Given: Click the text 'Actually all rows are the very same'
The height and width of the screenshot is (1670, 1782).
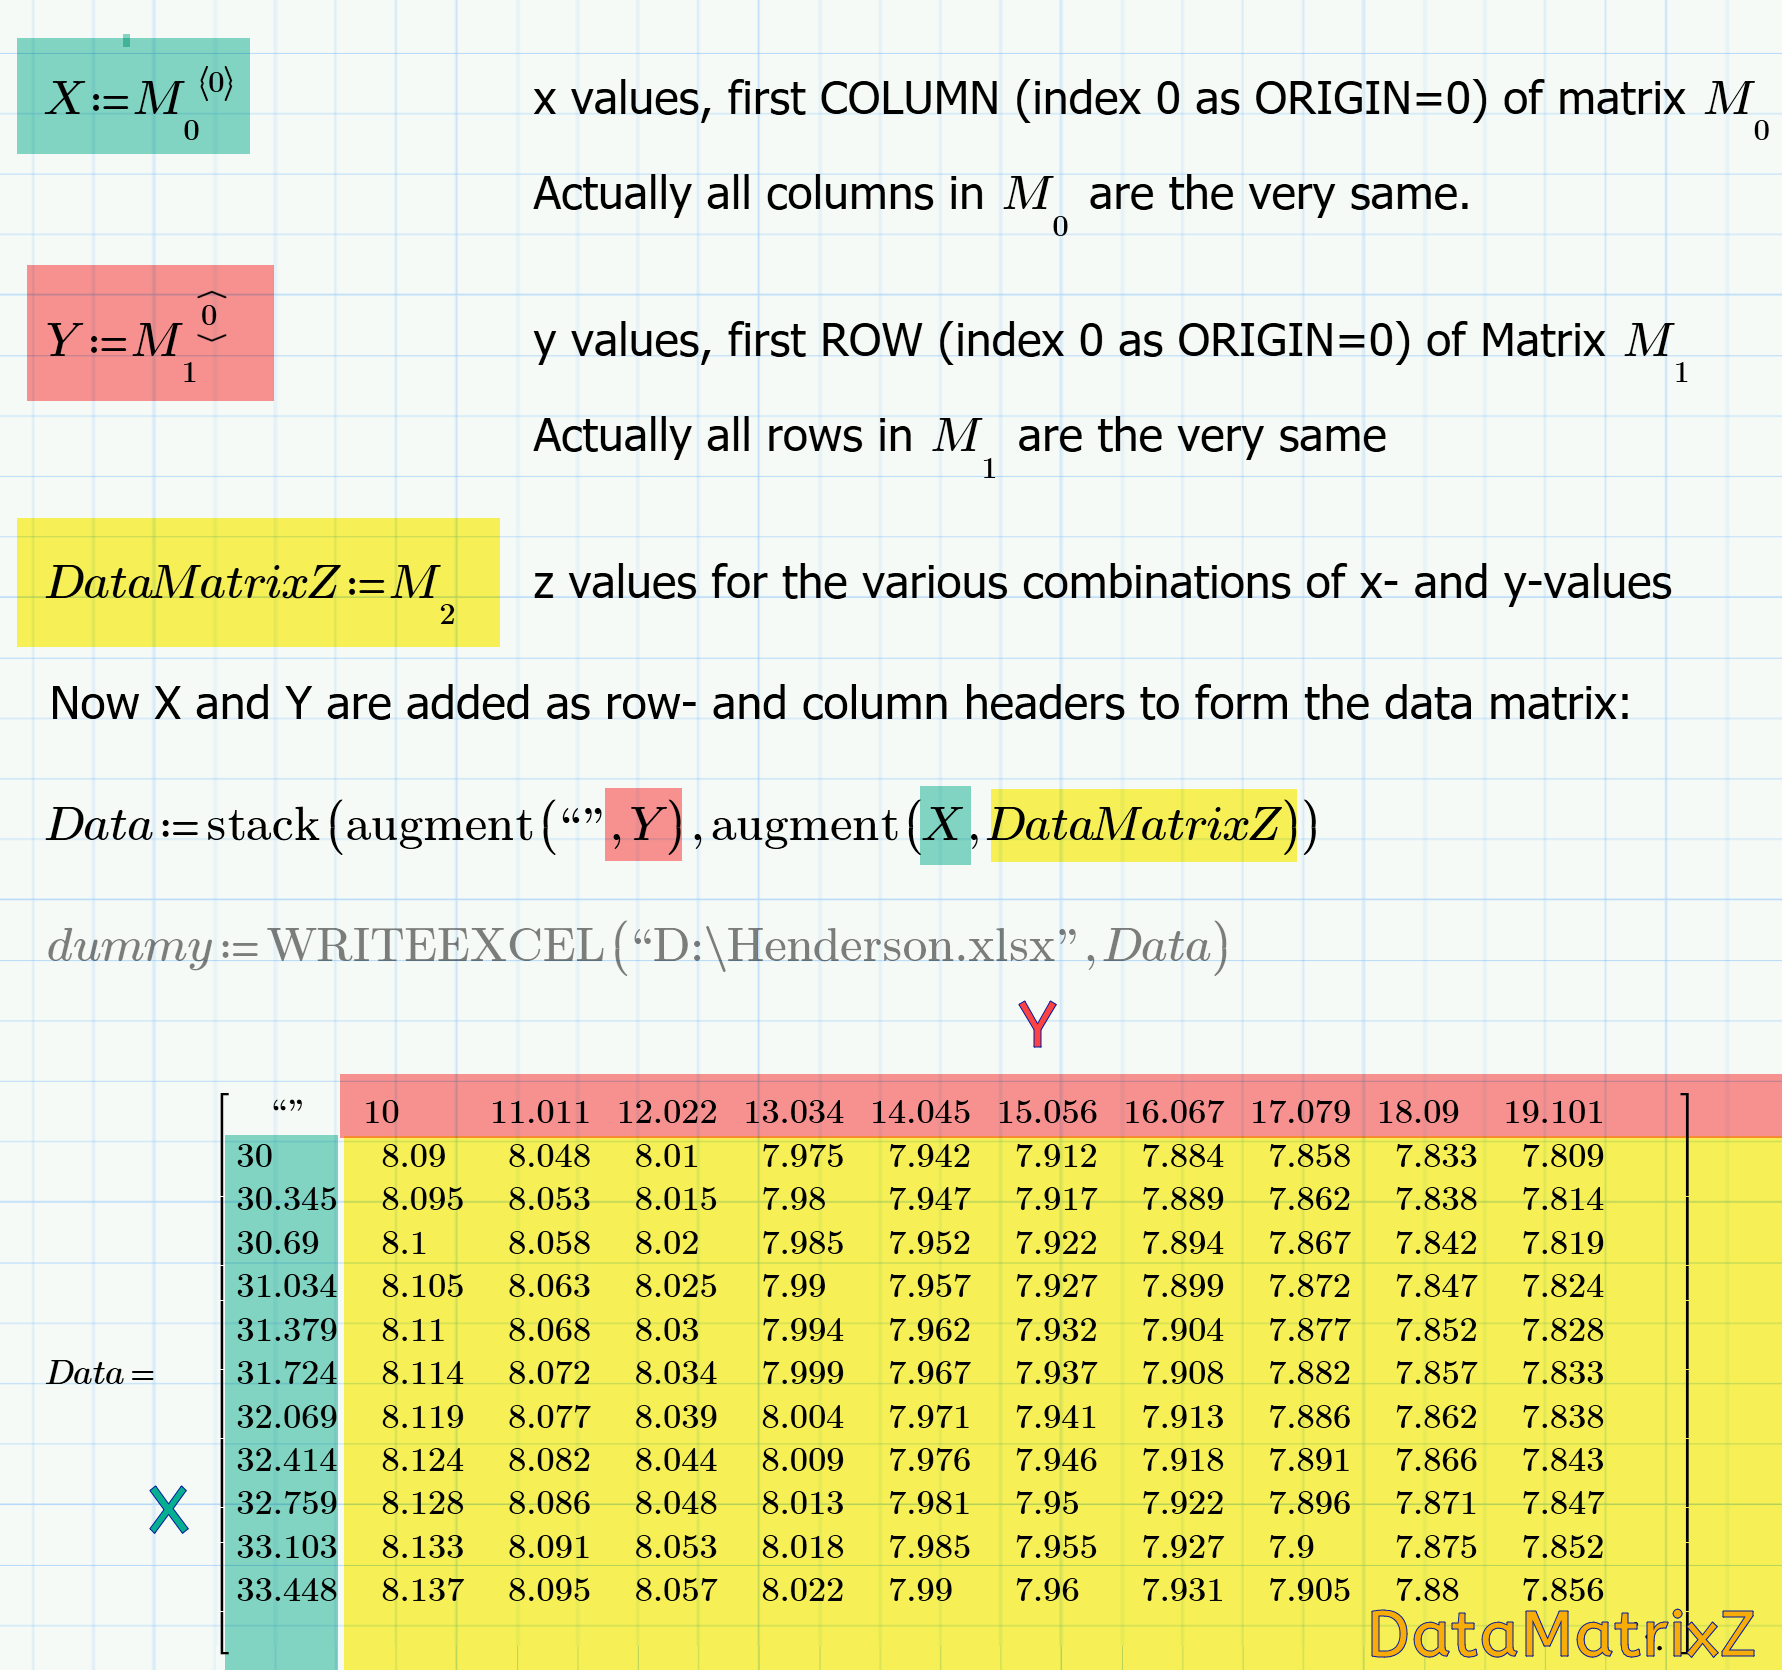Looking at the screenshot, I should coord(955,435).
